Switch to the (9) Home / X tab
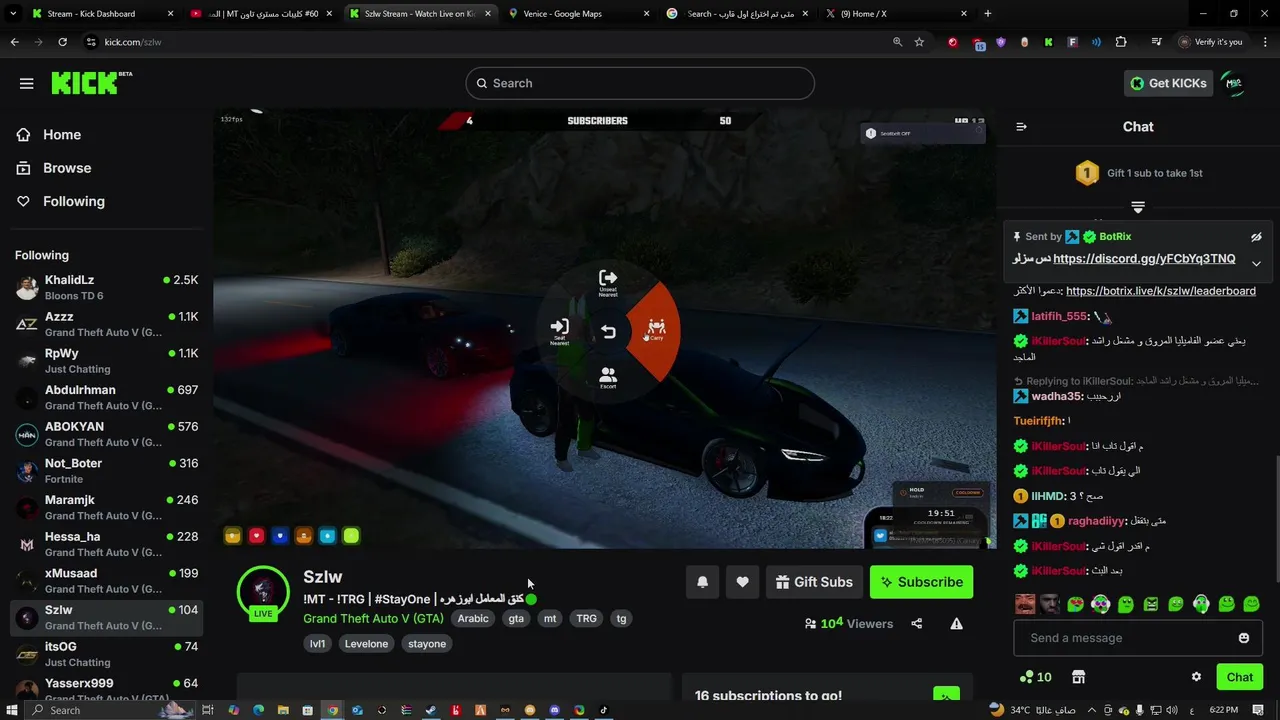 coord(896,14)
